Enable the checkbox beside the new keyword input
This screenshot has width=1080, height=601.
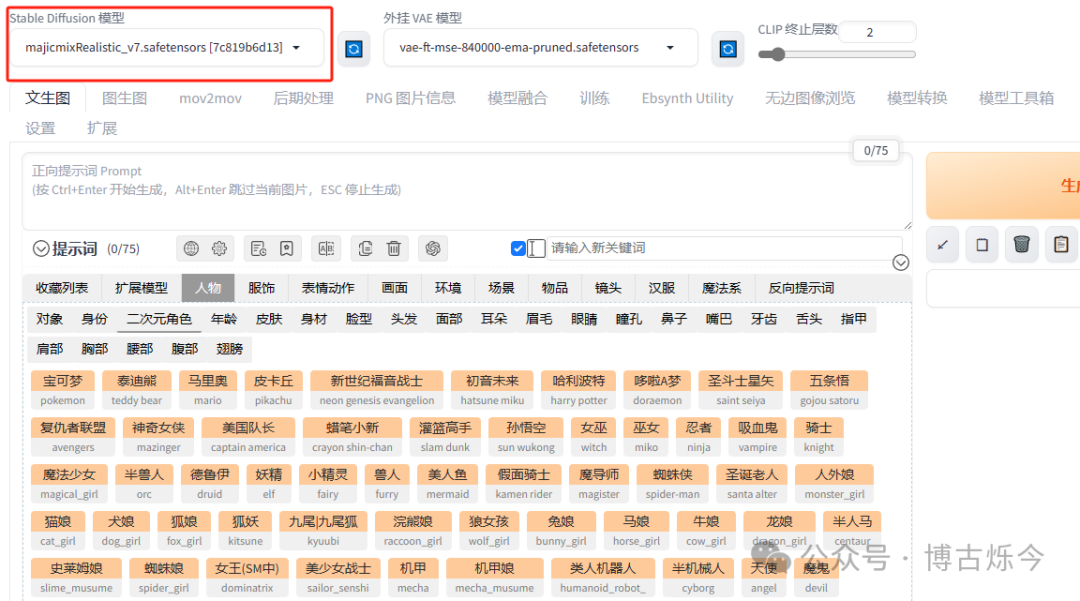coord(518,248)
